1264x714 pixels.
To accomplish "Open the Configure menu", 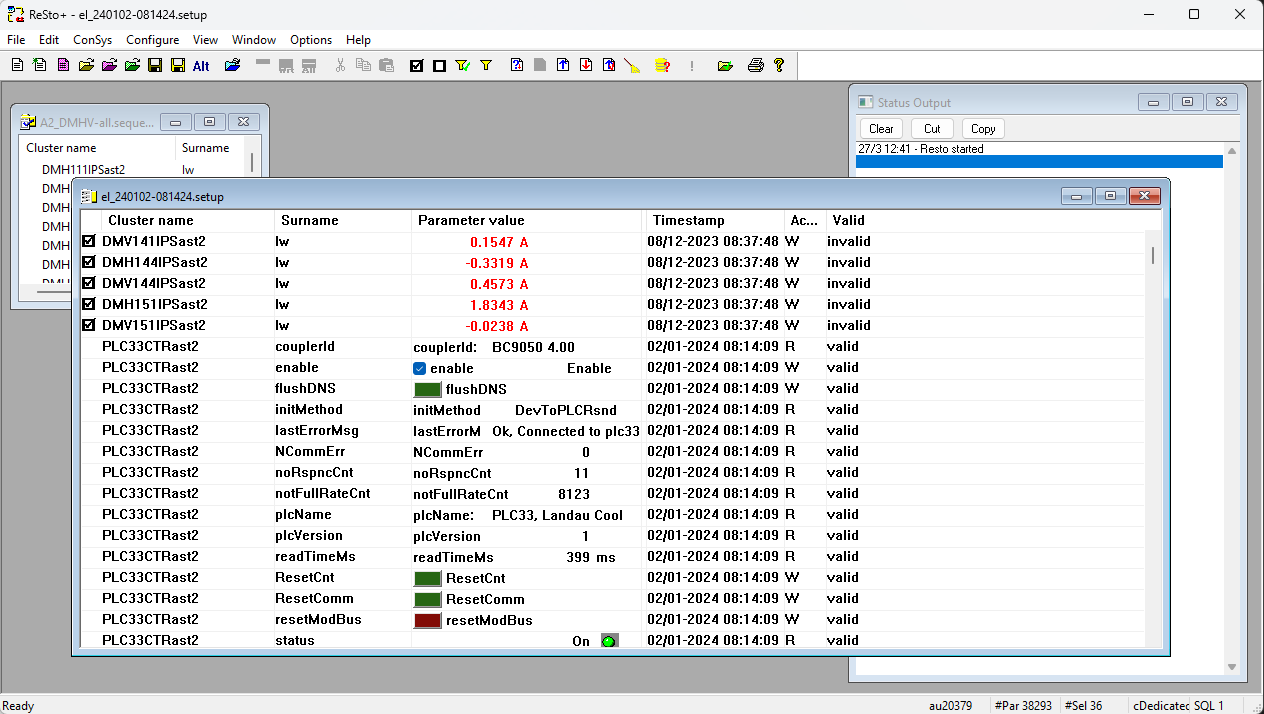I will 152,40.
